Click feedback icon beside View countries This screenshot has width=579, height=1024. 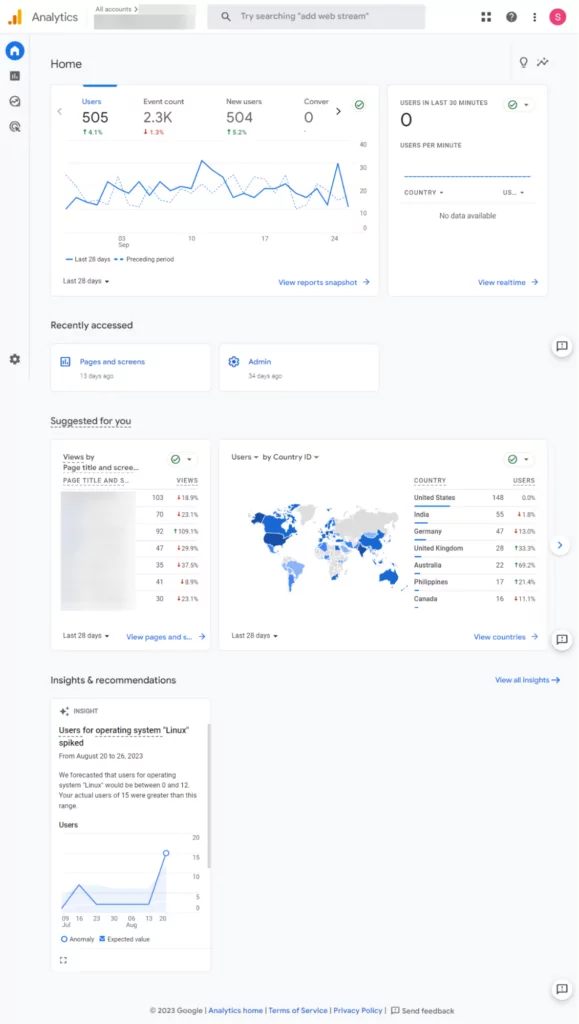coord(561,639)
